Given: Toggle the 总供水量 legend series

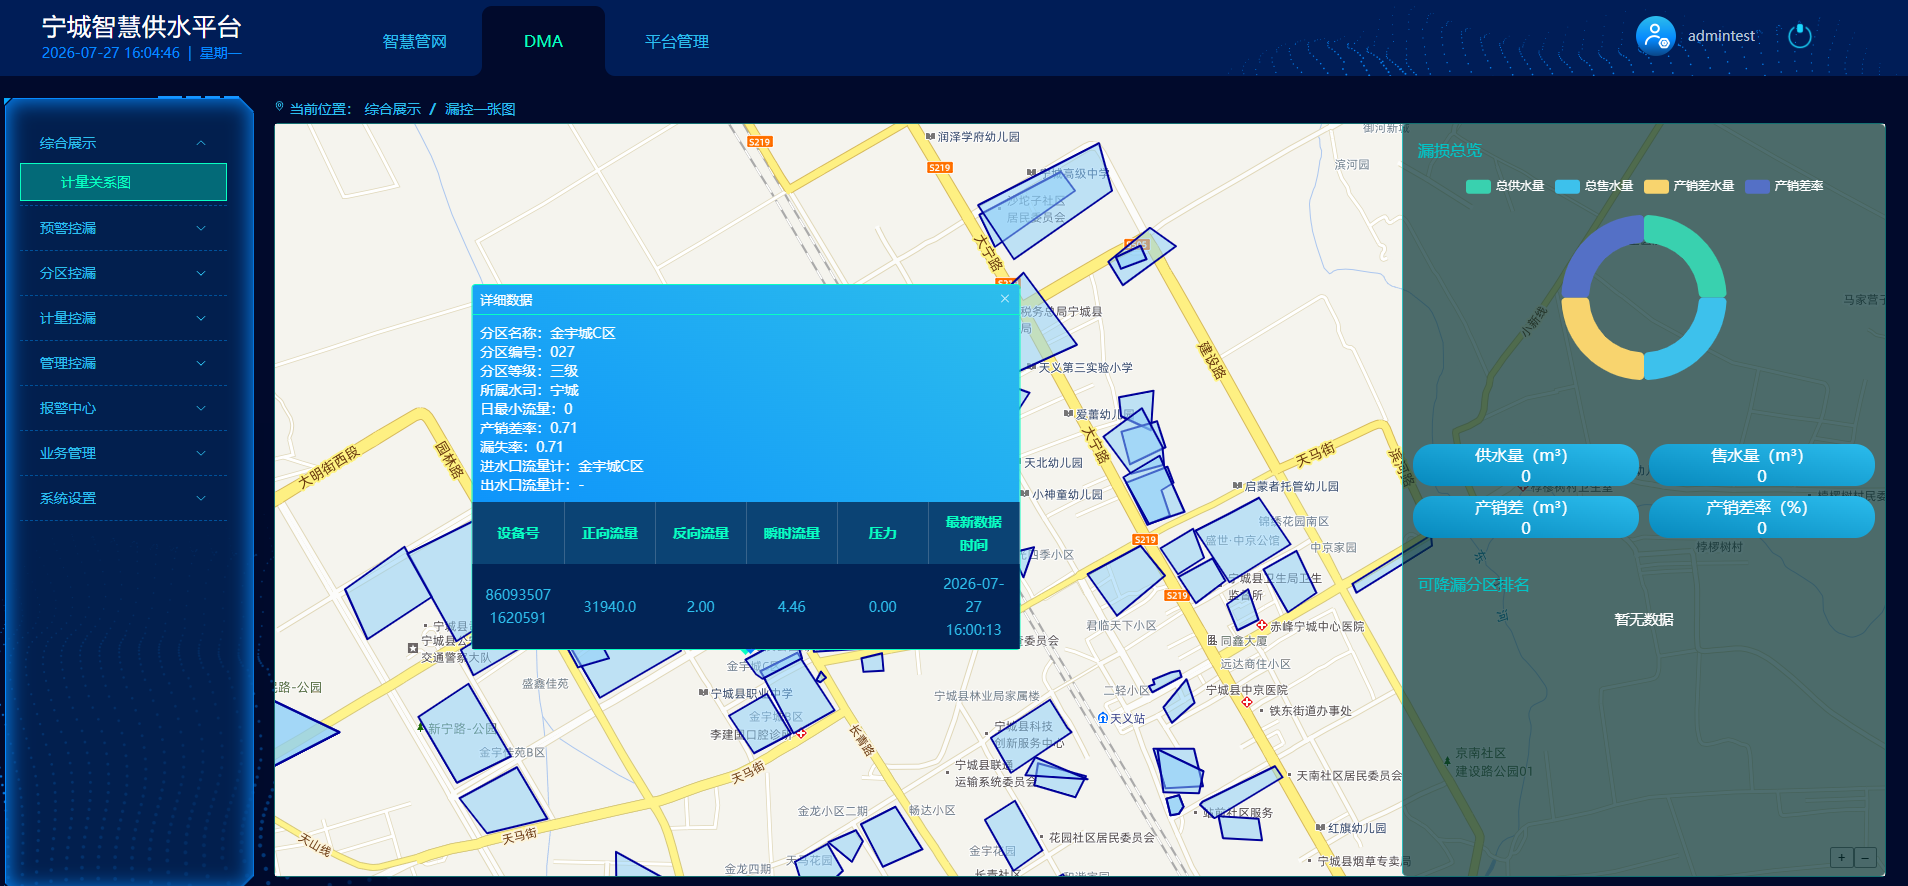Looking at the screenshot, I should pyautogui.click(x=1505, y=186).
